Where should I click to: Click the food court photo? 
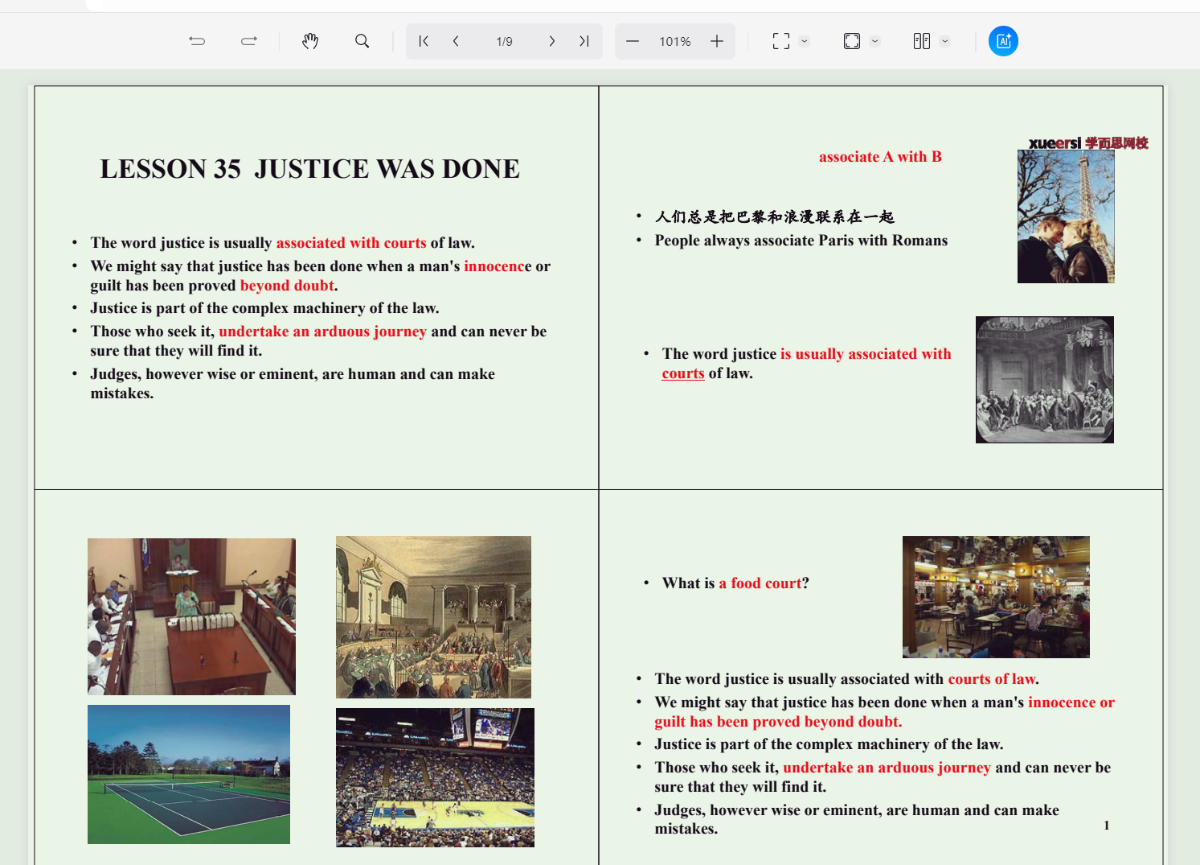click(x=996, y=597)
